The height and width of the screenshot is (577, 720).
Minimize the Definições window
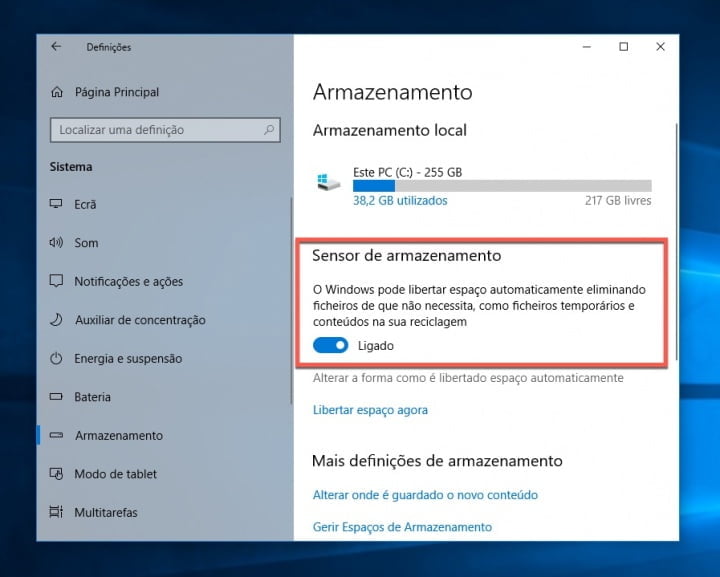click(587, 46)
